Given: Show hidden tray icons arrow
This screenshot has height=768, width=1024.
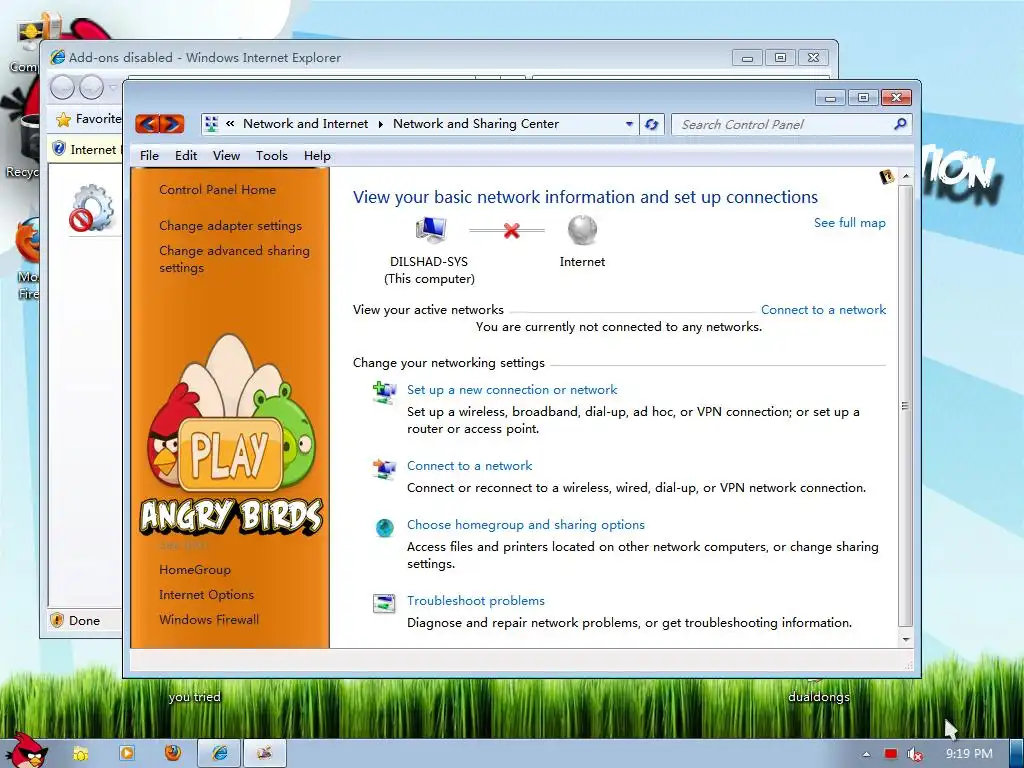Looking at the screenshot, I should pyautogui.click(x=866, y=754).
